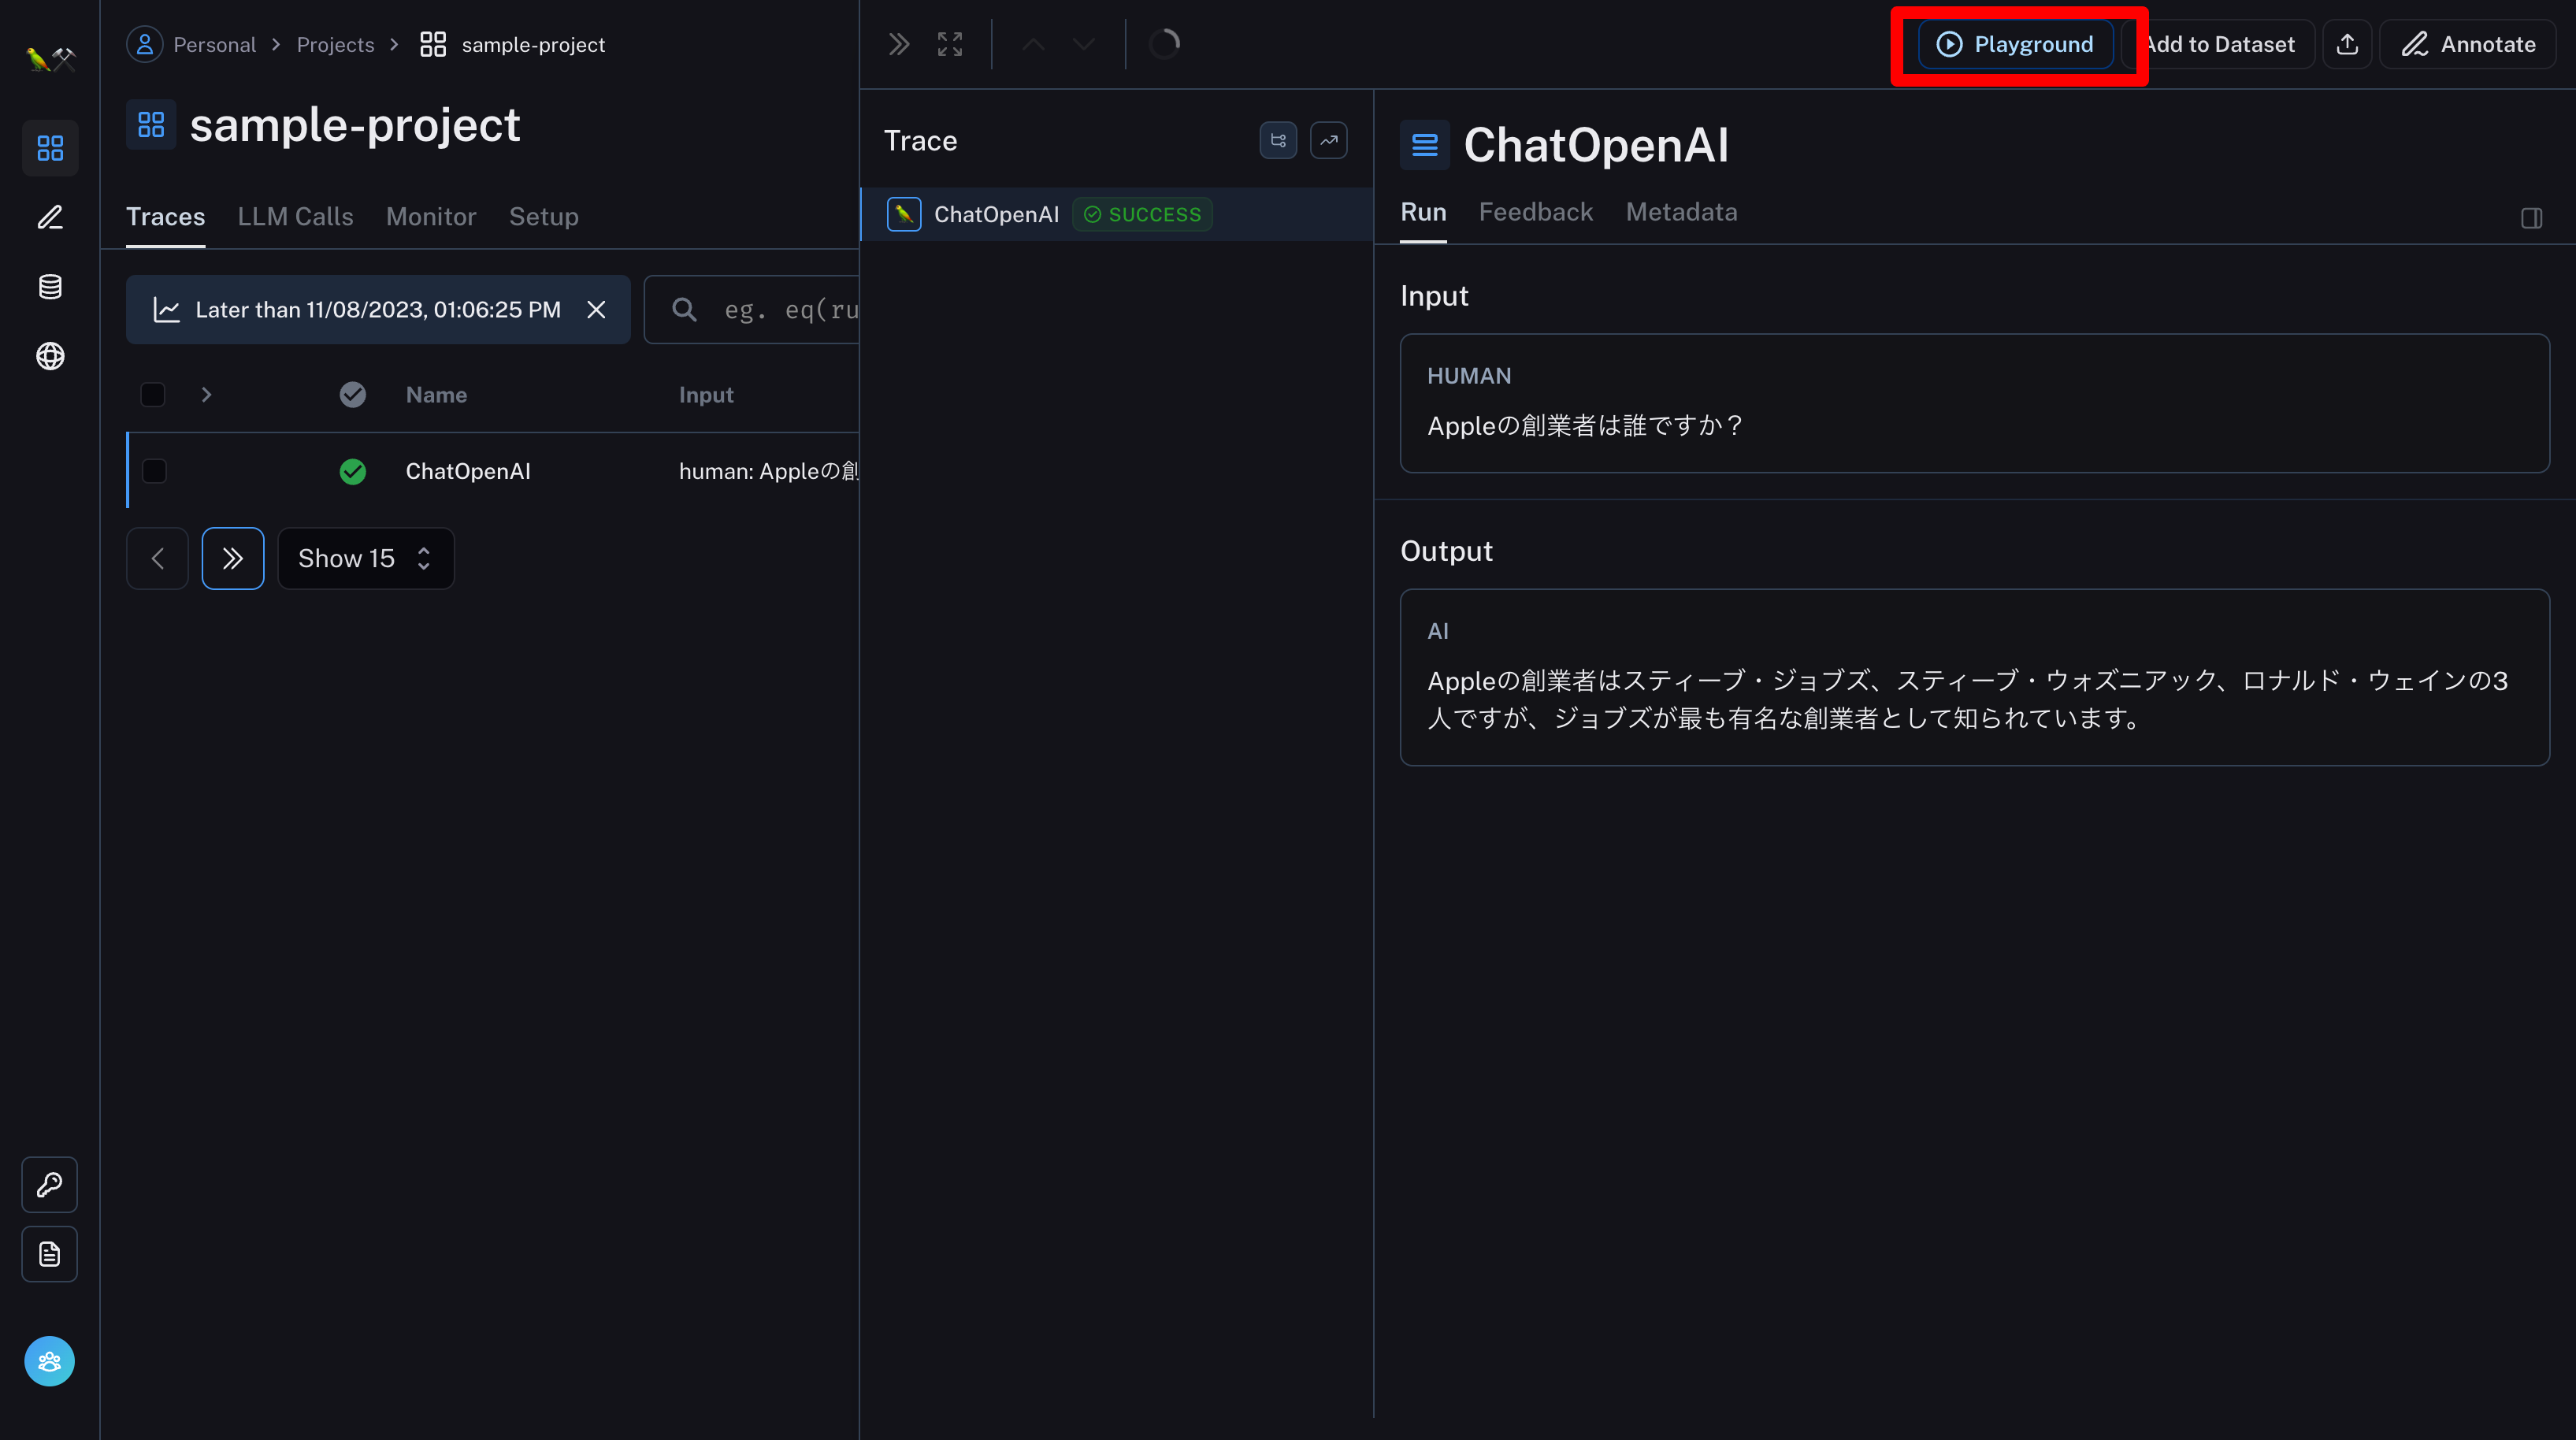
Task: Remove the Later than date filter
Action: (x=596, y=309)
